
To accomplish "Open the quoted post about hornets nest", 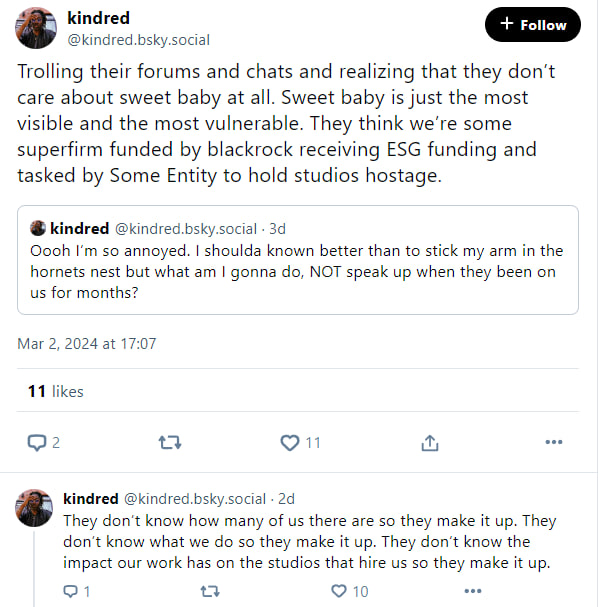I will [298, 260].
